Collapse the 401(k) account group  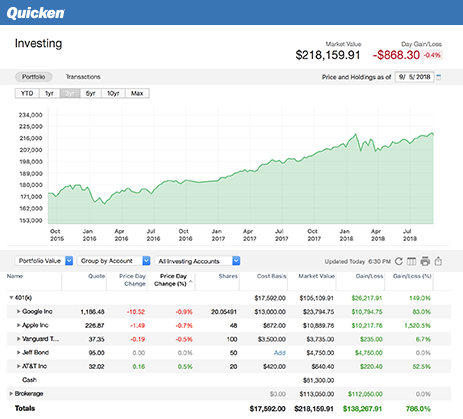tap(11, 298)
